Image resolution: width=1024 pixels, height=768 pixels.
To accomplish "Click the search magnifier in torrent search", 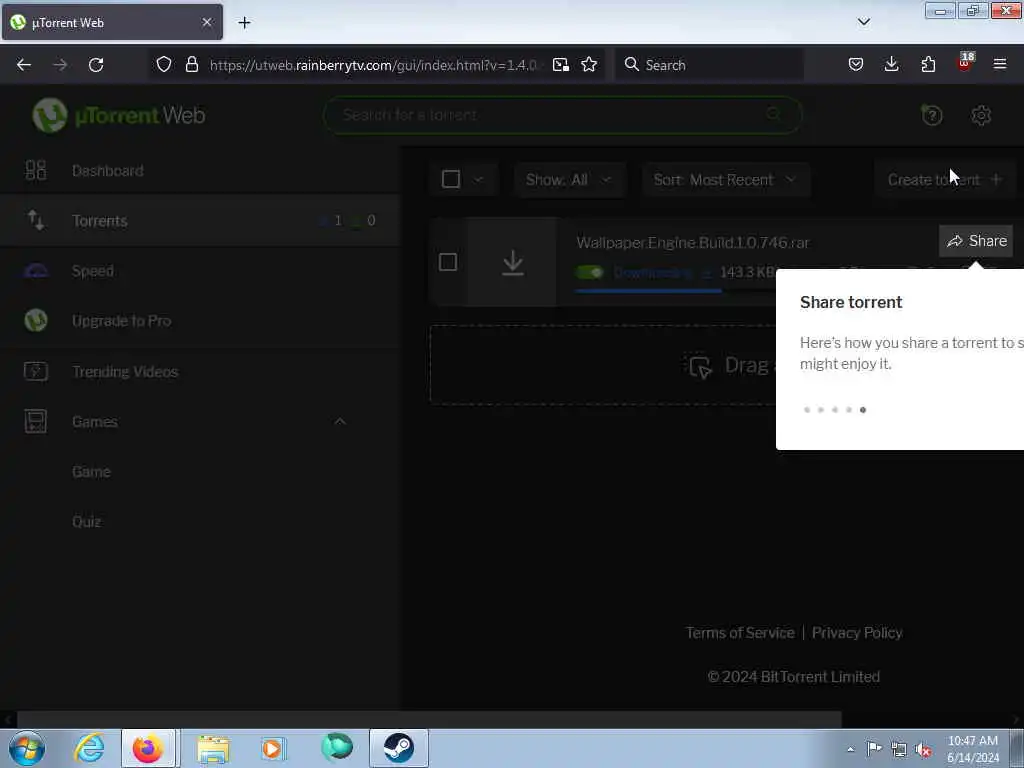I will point(774,115).
